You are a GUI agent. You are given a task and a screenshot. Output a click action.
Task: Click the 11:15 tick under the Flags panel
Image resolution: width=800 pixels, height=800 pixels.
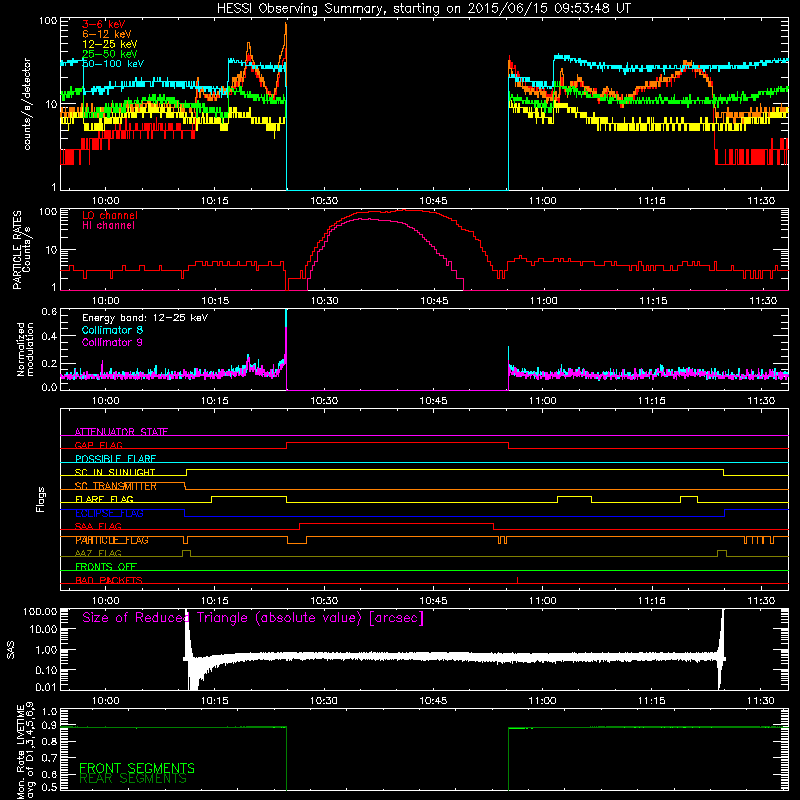point(652,601)
